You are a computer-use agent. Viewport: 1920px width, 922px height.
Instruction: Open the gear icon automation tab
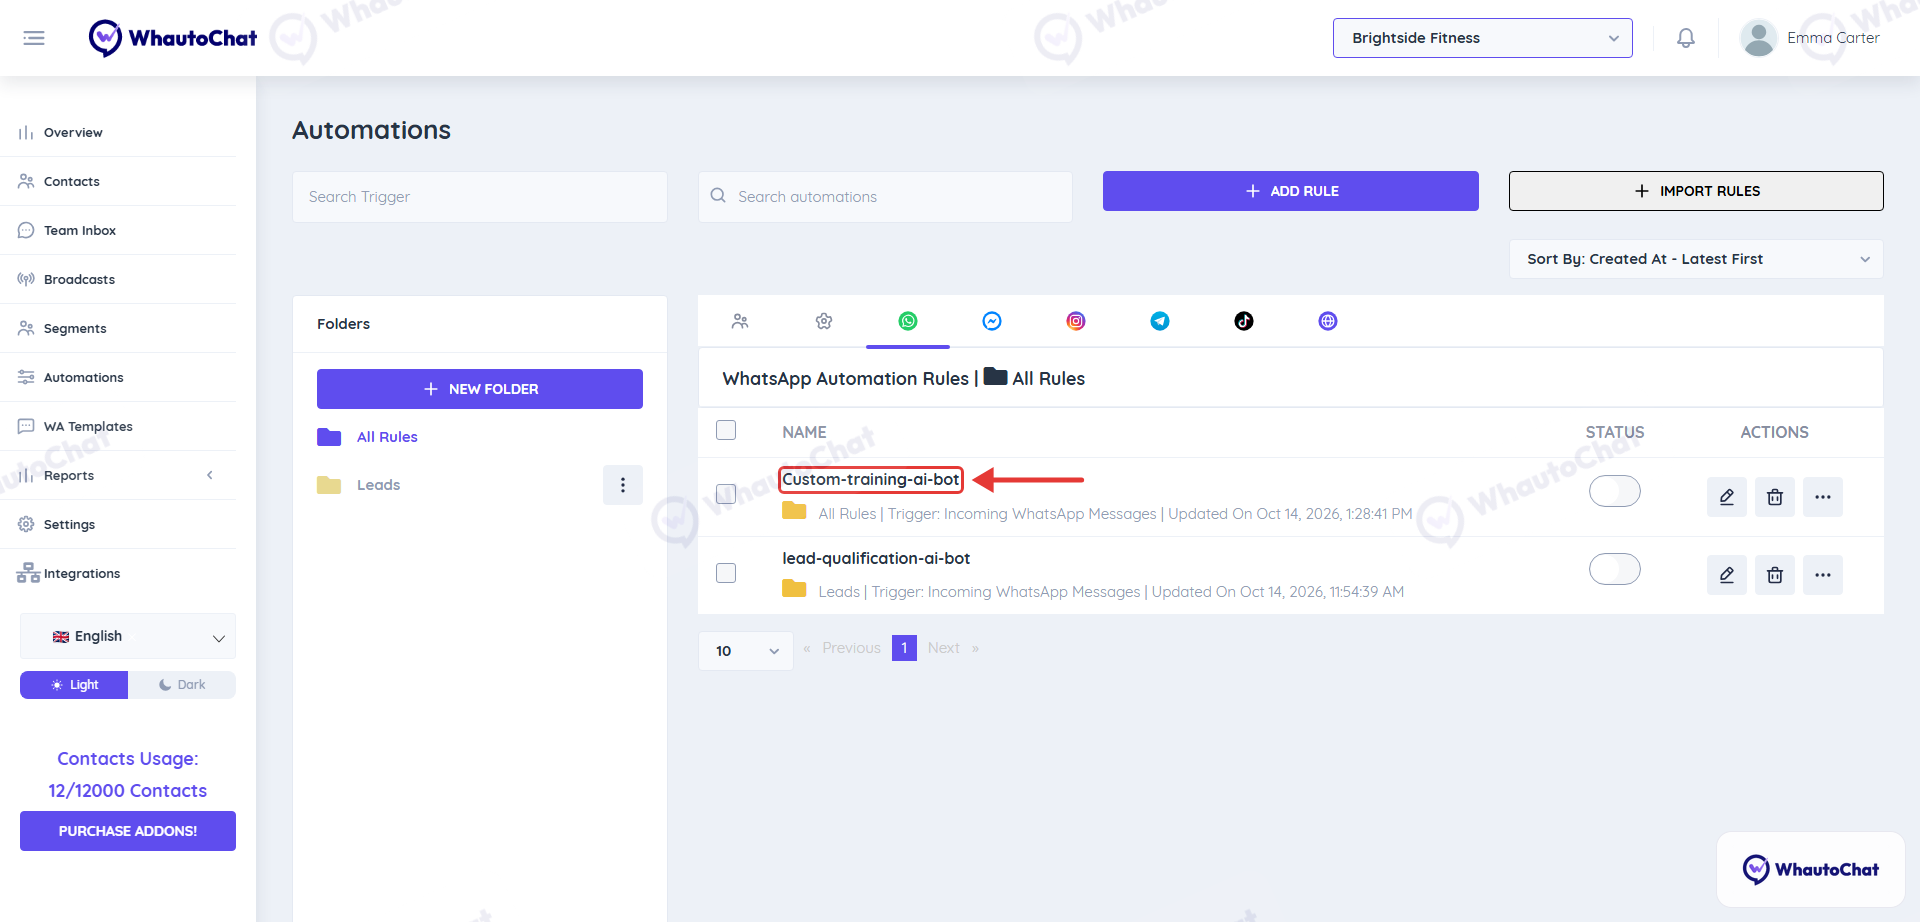[824, 321]
